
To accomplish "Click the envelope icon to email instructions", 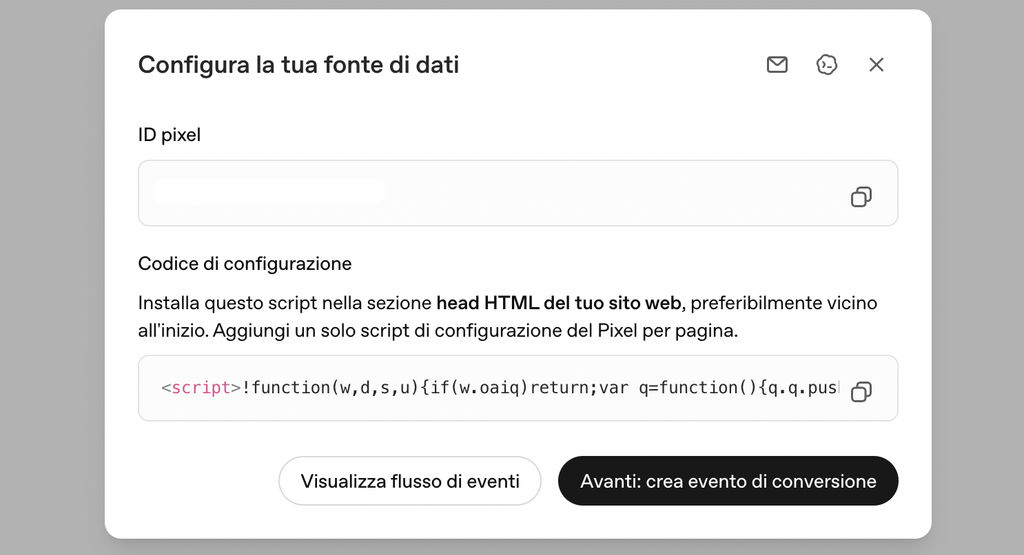I will click(x=777, y=65).
